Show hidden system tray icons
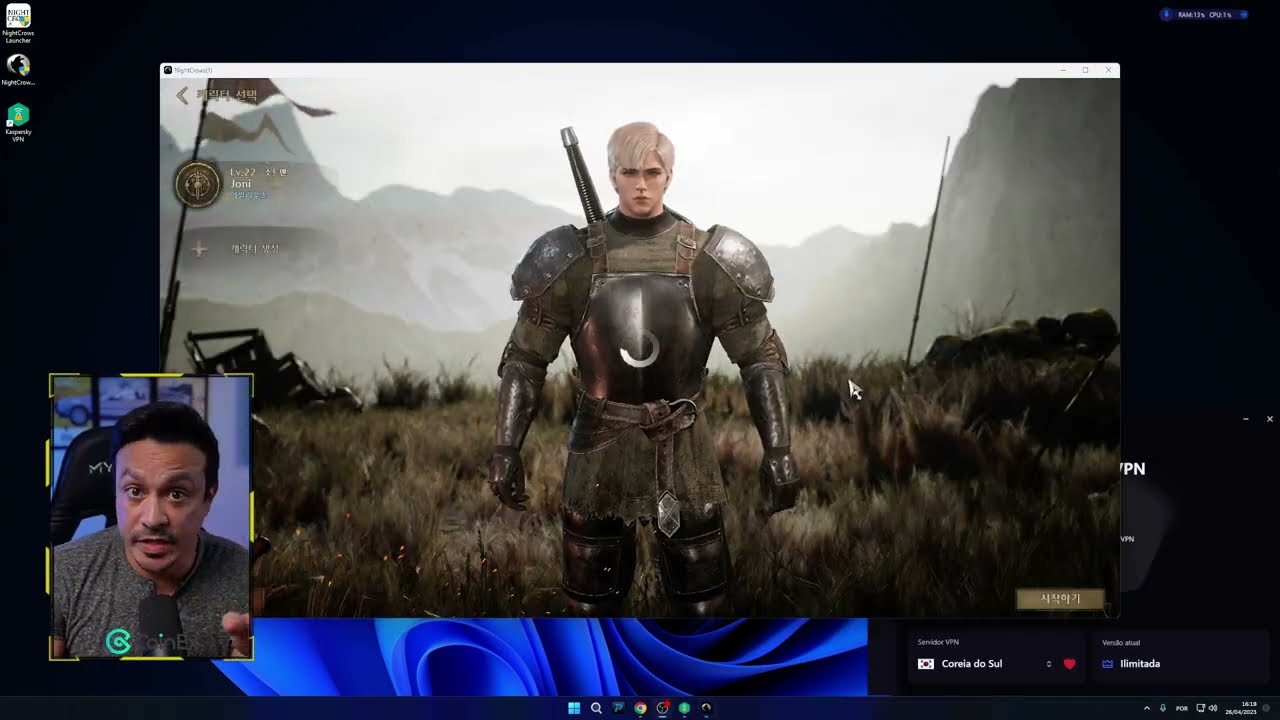Image resolution: width=1280 pixels, height=720 pixels. 1147,708
